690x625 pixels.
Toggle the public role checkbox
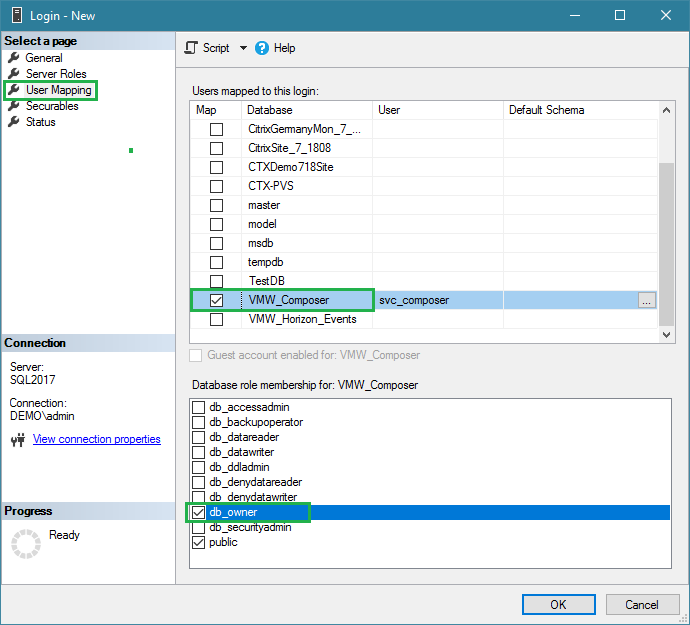[198, 542]
